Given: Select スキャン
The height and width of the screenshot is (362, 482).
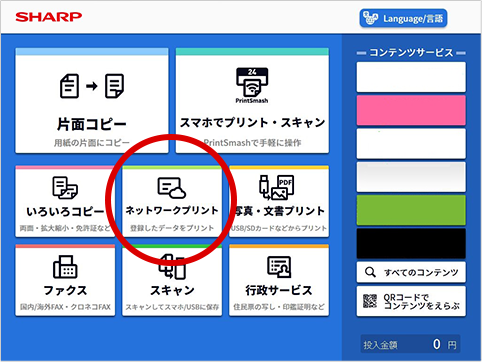Looking at the screenshot, I should click(x=172, y=280).
